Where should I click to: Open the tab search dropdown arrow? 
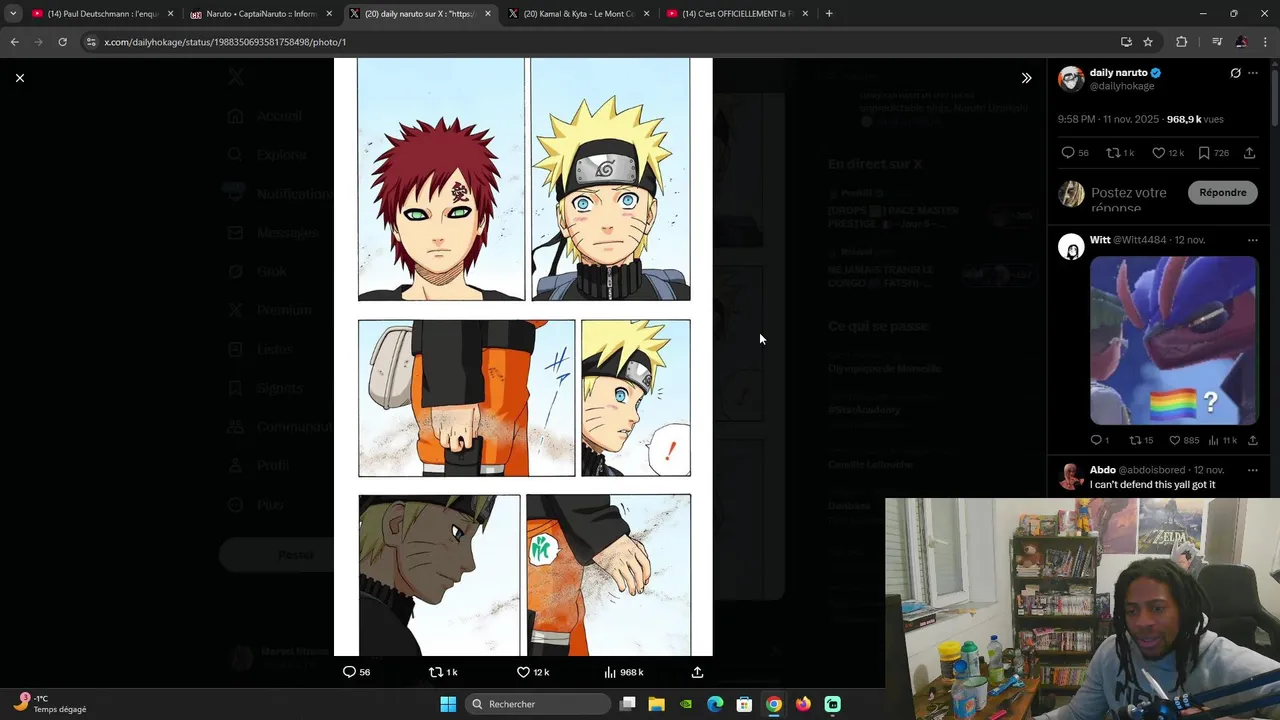pos(12,14)
